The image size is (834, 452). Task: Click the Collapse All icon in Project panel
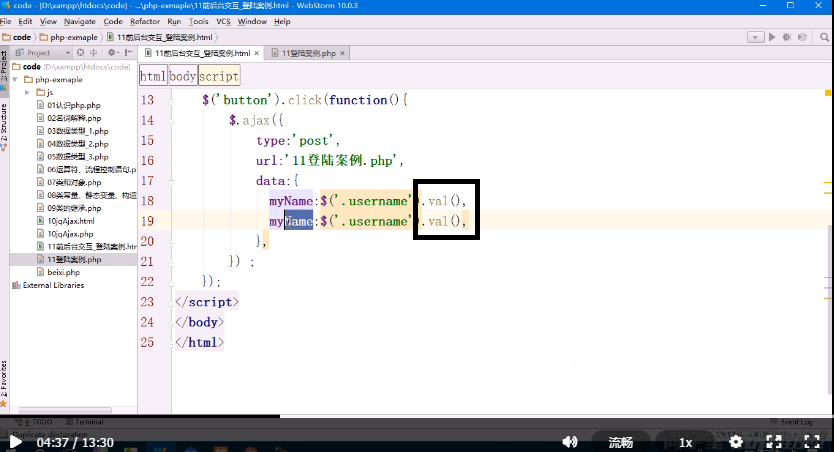tap(94, 53)
